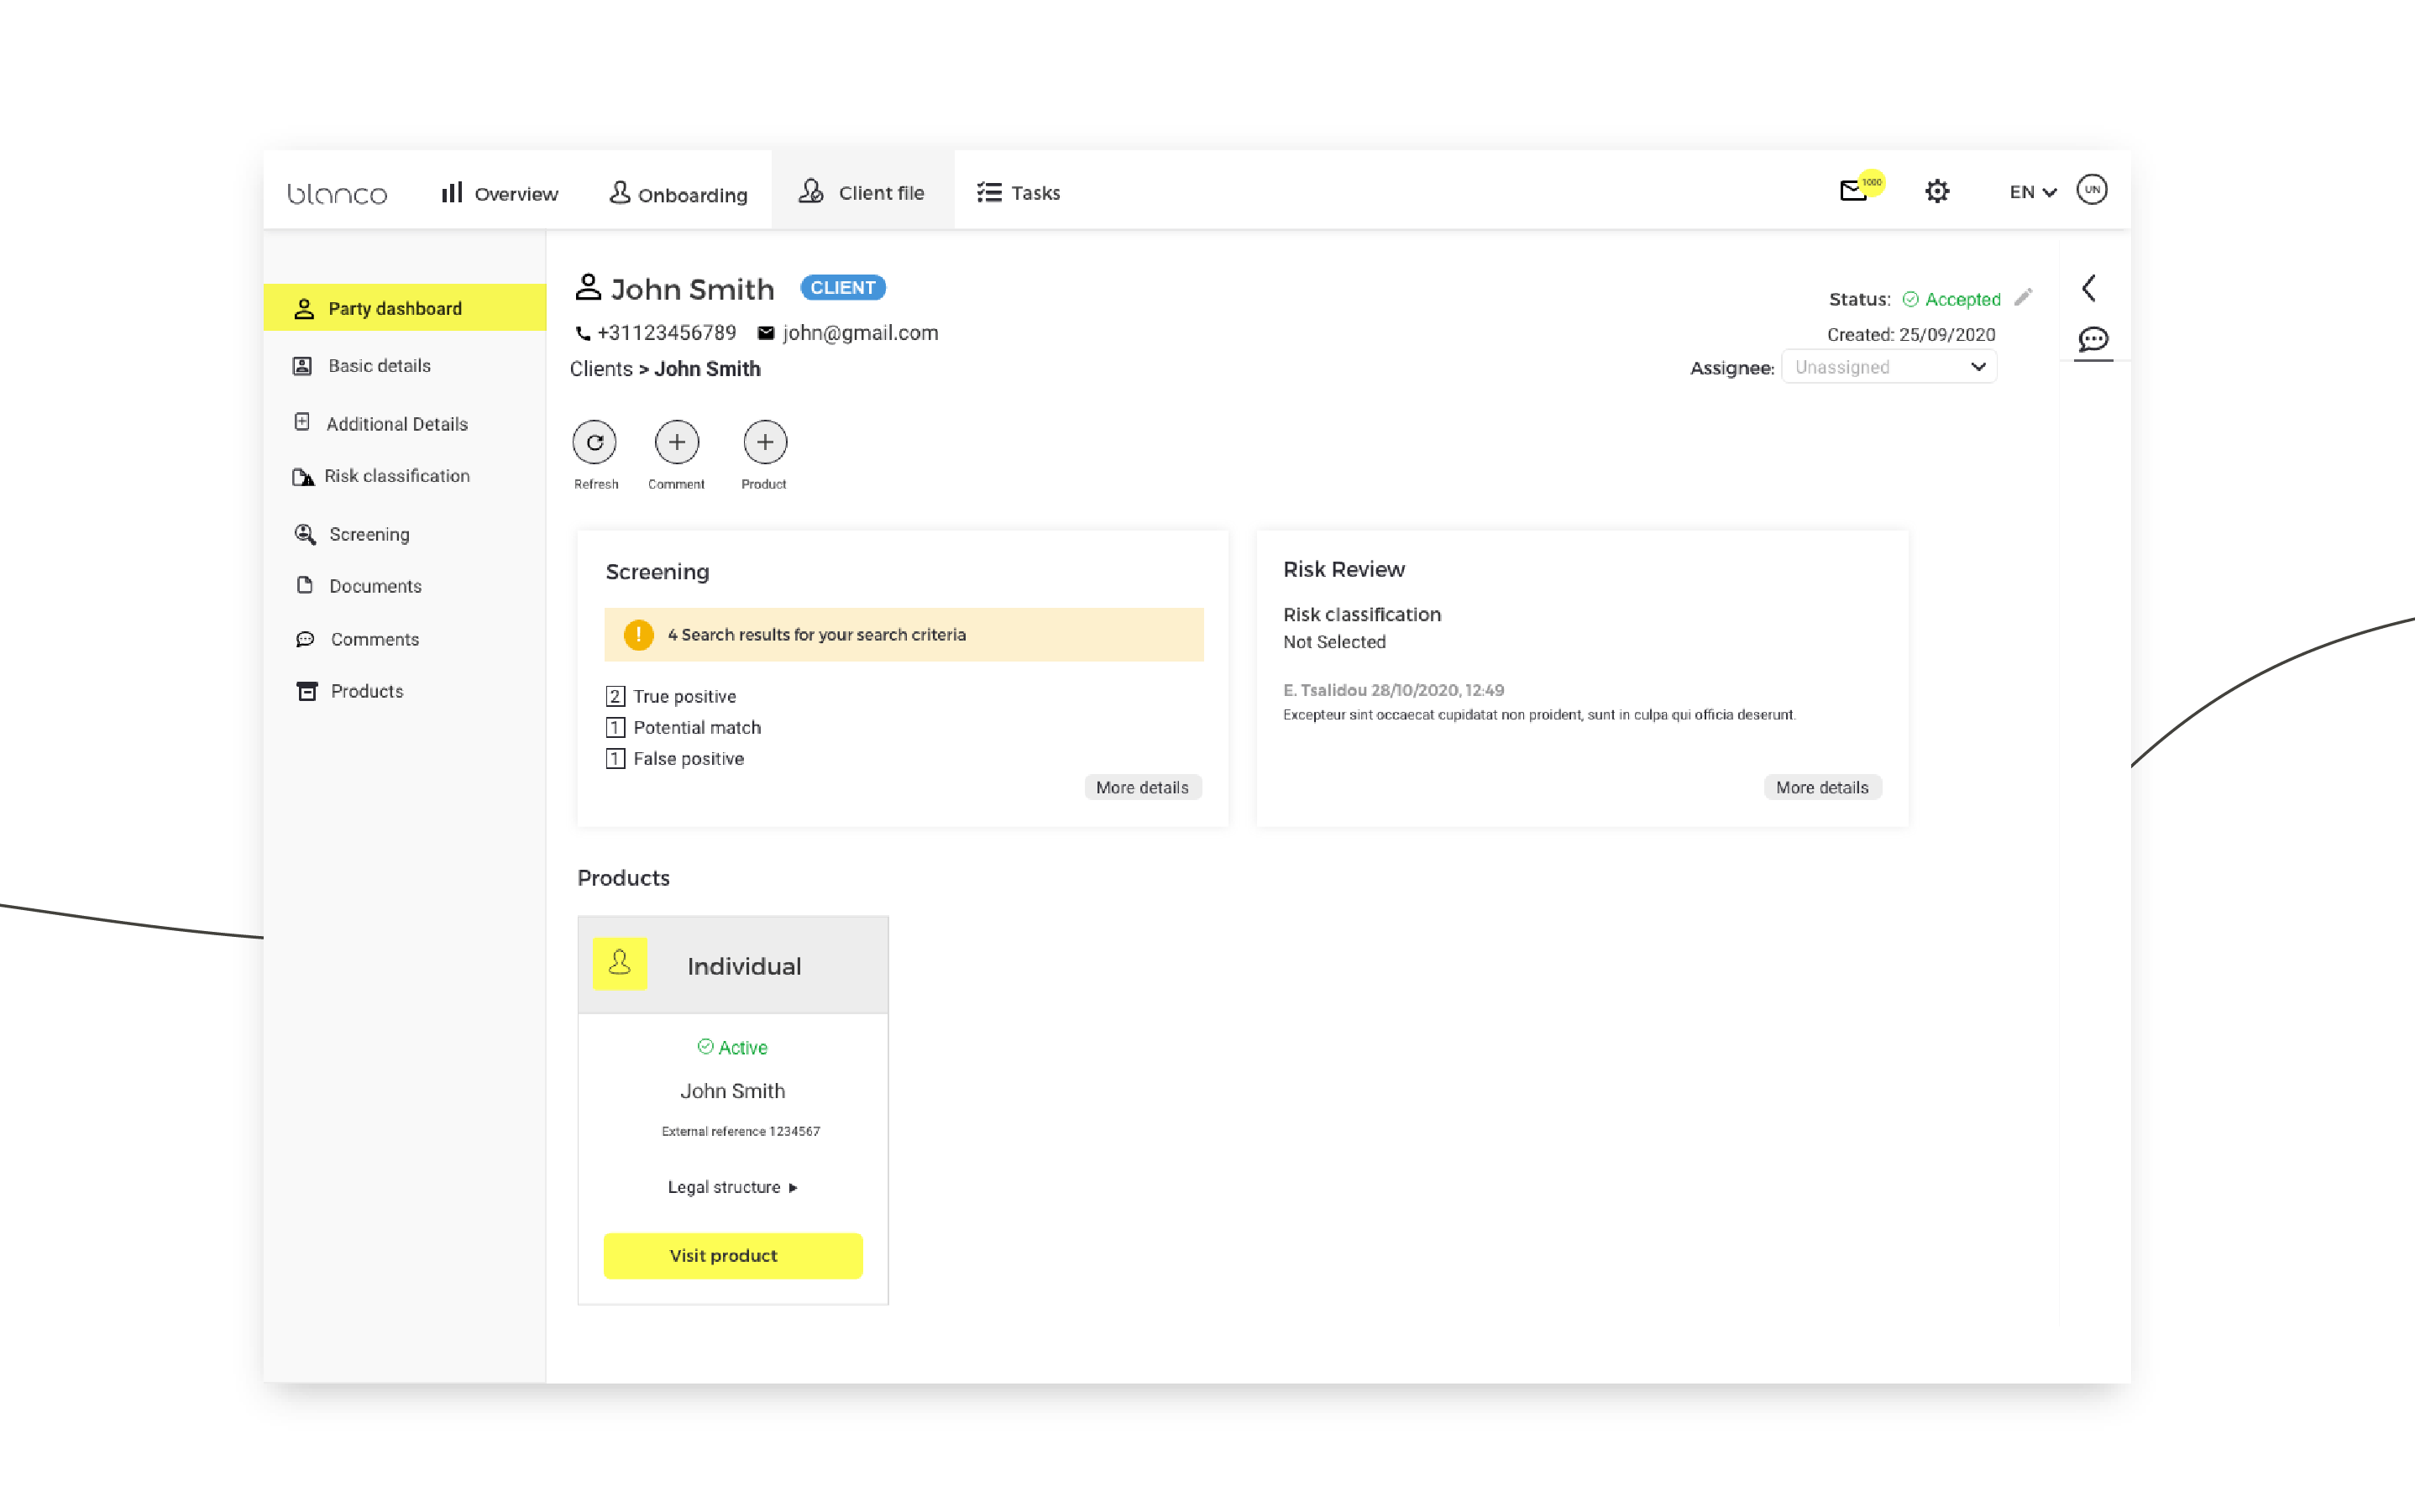
Task: Click More details in Risk Review card
Action: coord(1821,788)
